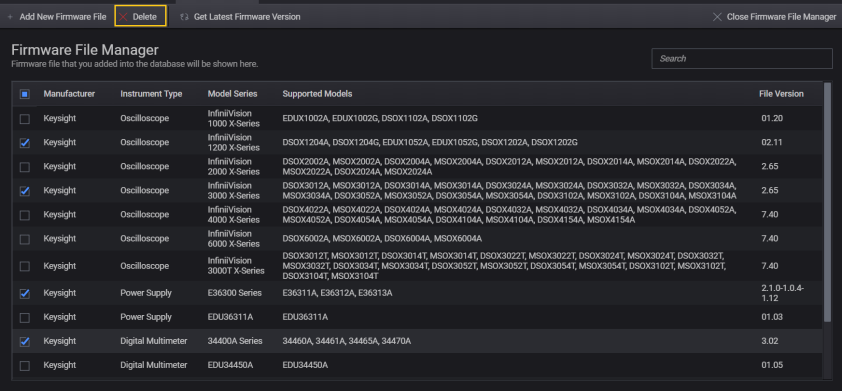
Task: Click supported models list starting with EDUX1002A
Action: [x=380, y=118]
